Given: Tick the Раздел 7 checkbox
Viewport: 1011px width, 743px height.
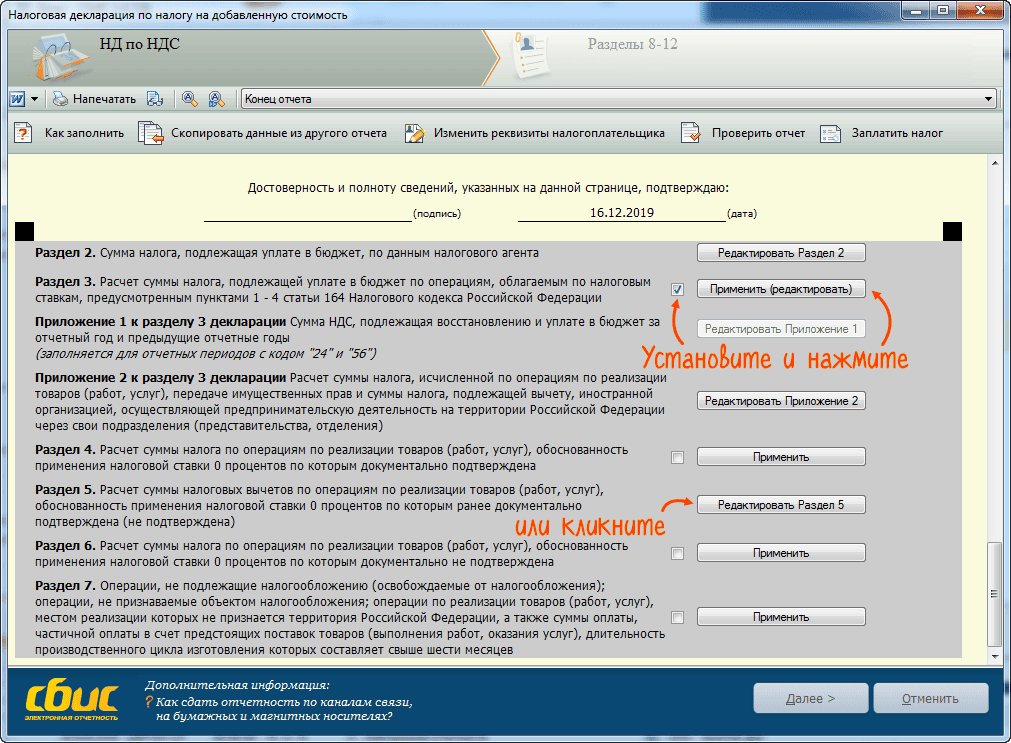Looking at the screenshot, I should point(677,617).
